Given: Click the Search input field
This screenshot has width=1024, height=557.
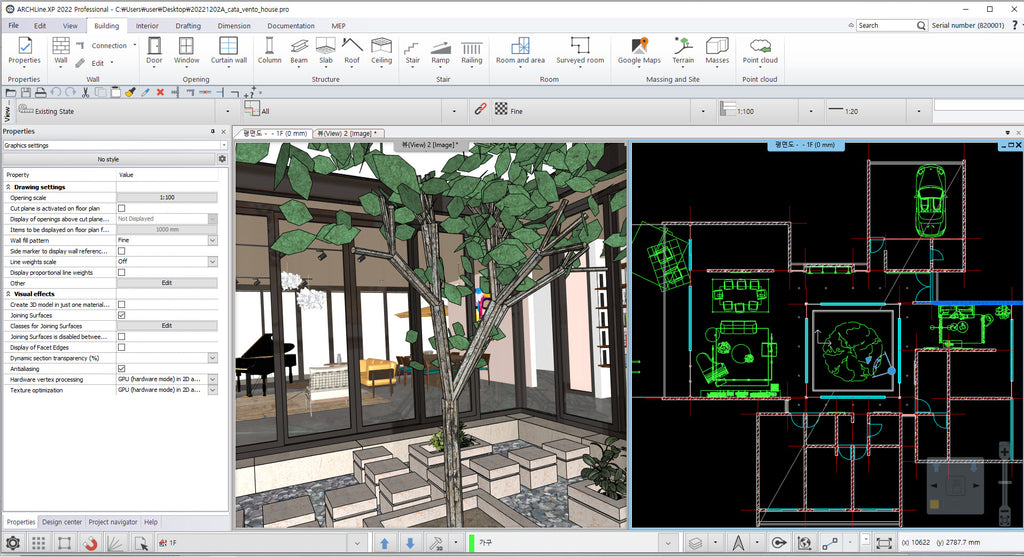Looking at the screenshot, I should pos(886,25).
